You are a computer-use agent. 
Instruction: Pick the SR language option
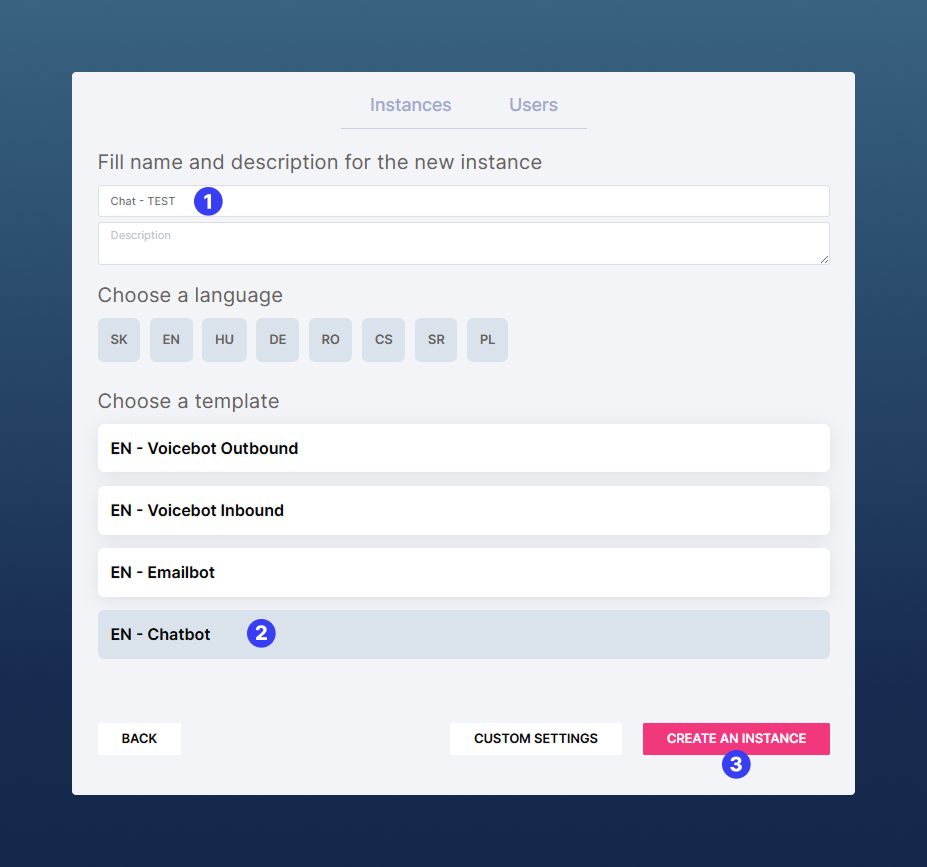[x=435, y=340]
